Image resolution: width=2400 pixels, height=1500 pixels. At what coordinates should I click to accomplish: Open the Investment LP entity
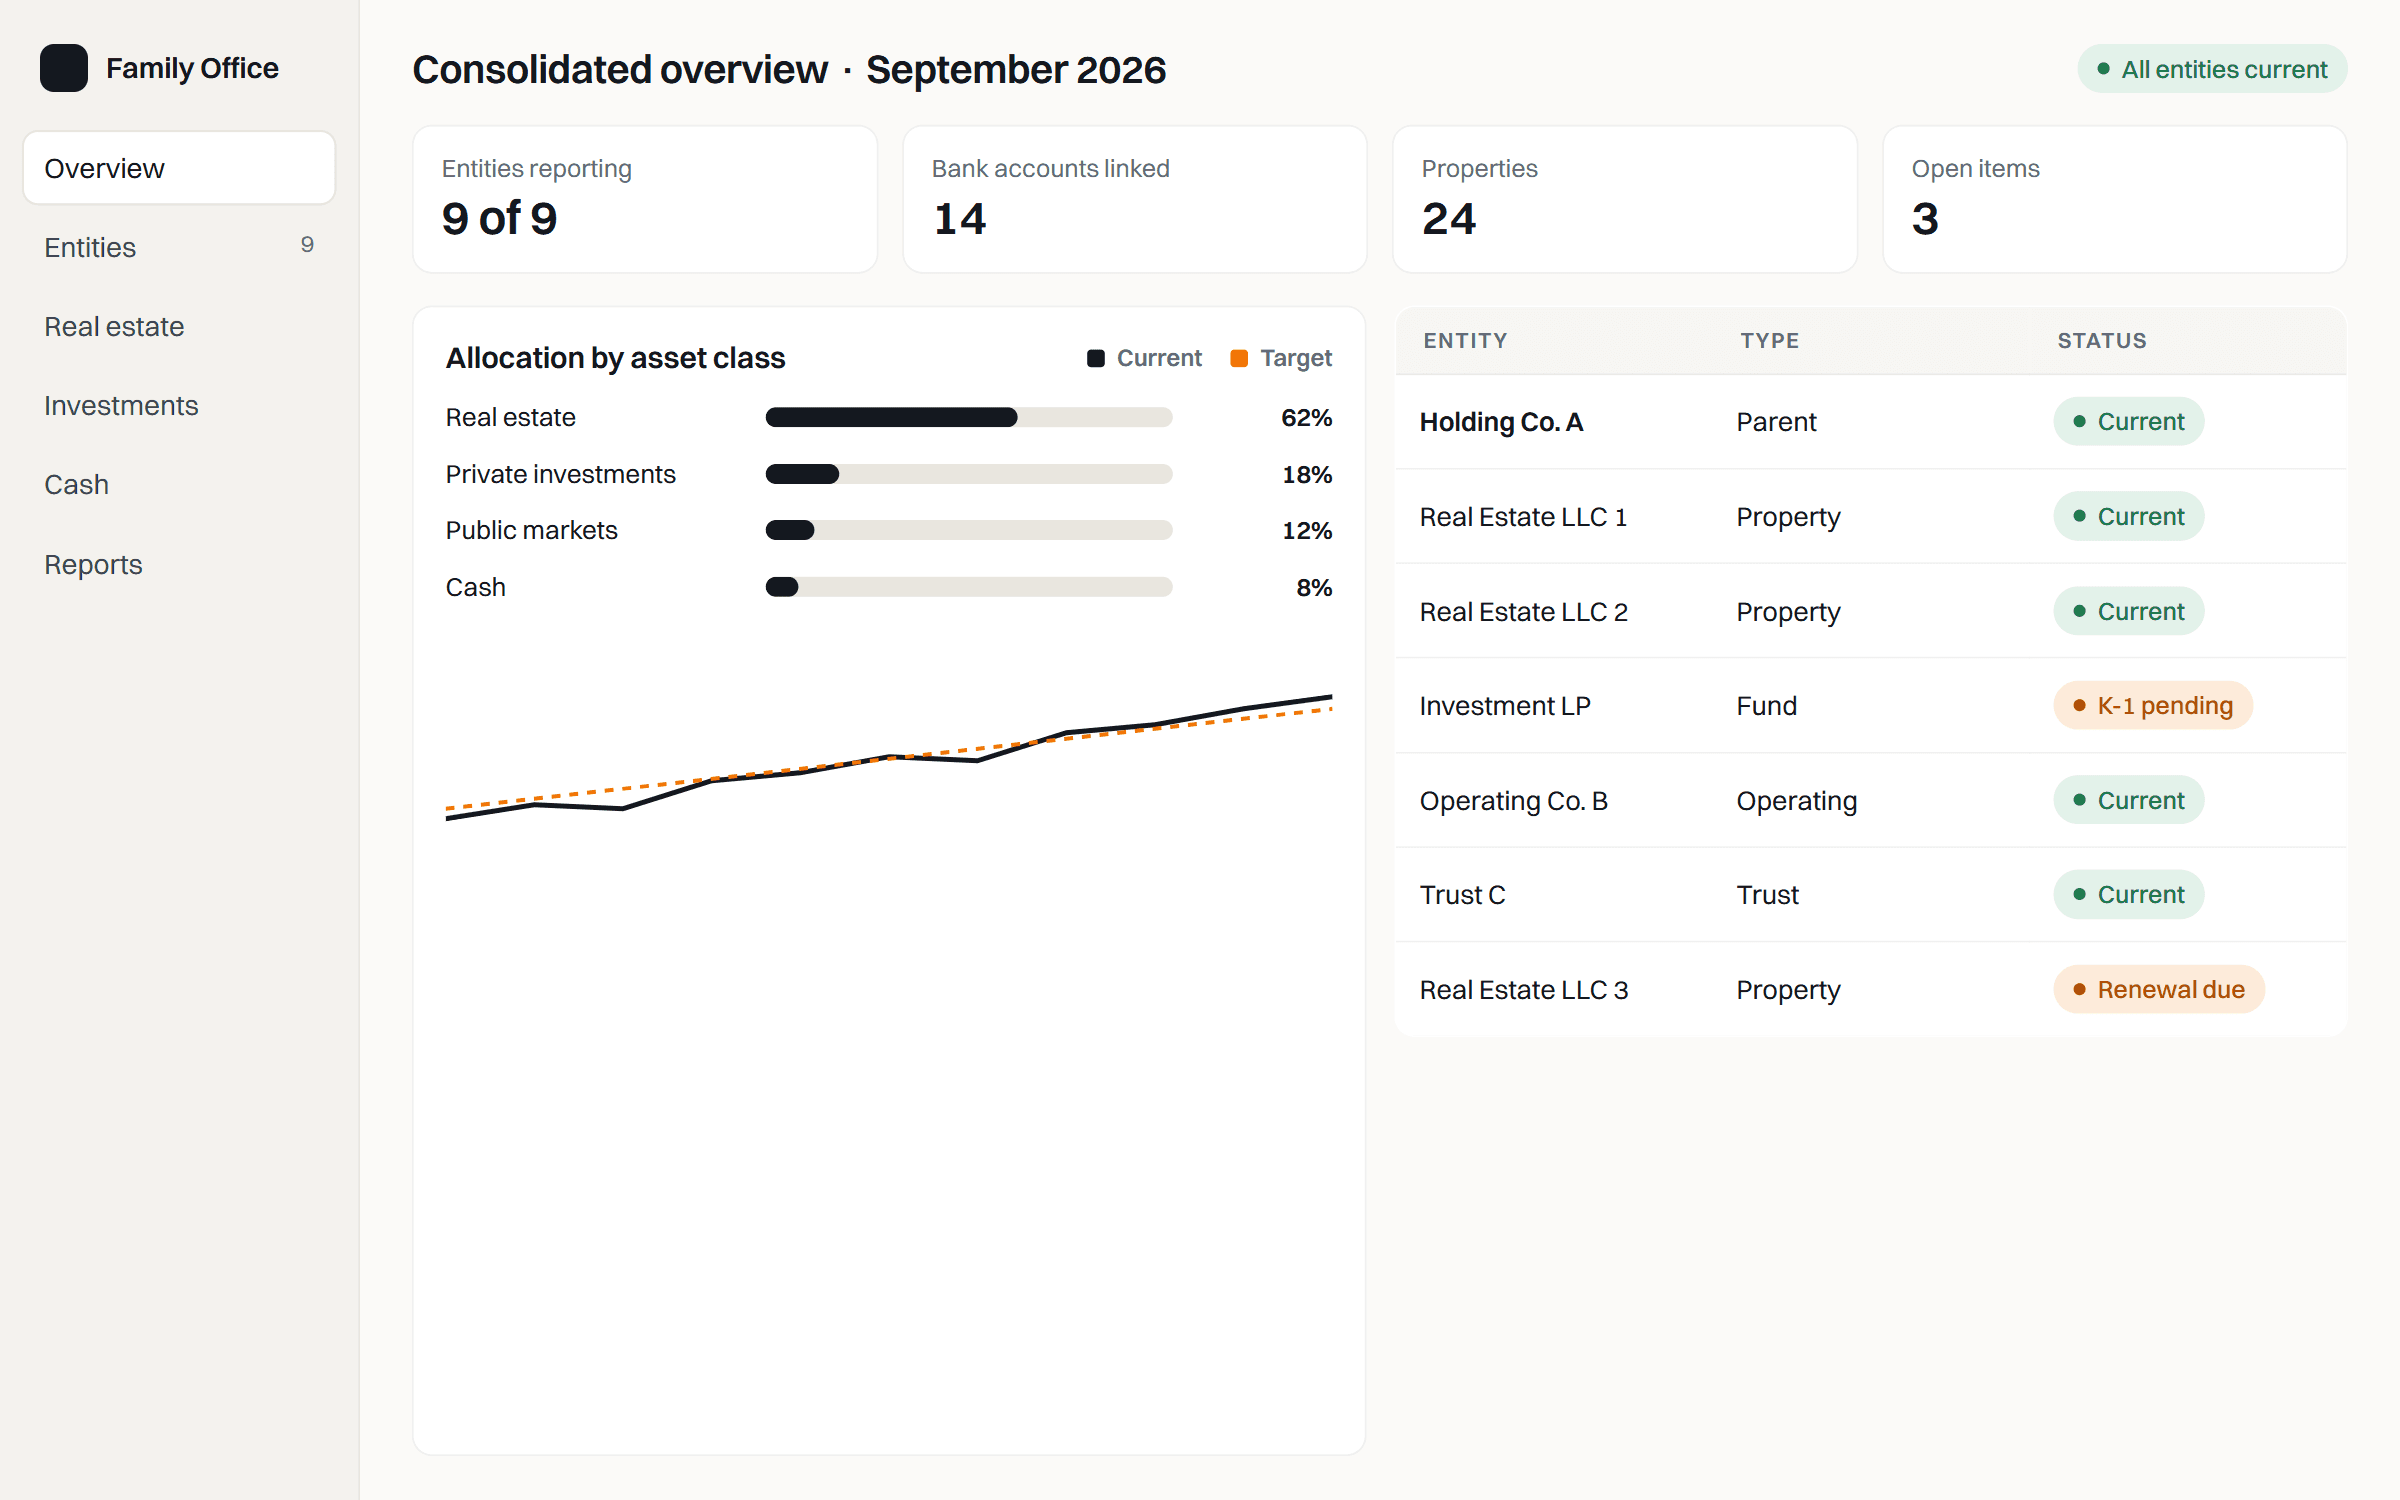[1871, 706]
